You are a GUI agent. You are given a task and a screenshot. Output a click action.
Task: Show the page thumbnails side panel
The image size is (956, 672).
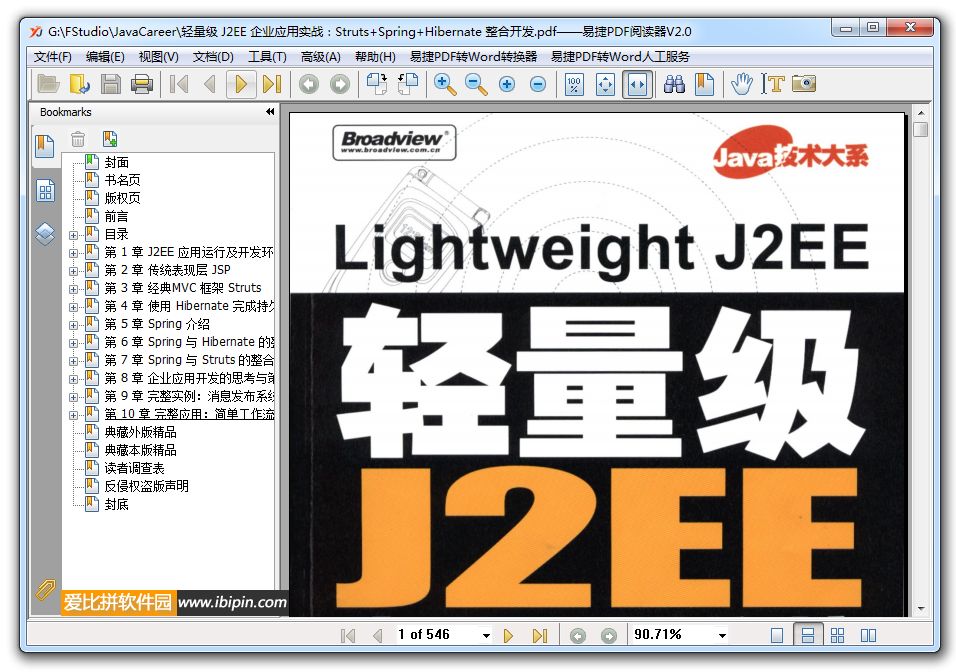(x=45, y=191)
